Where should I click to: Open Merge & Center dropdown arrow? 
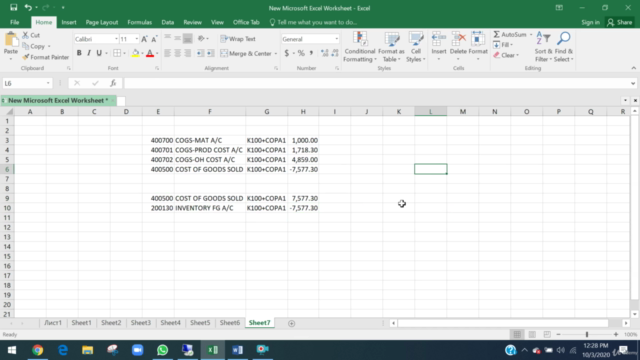(276, 53)
